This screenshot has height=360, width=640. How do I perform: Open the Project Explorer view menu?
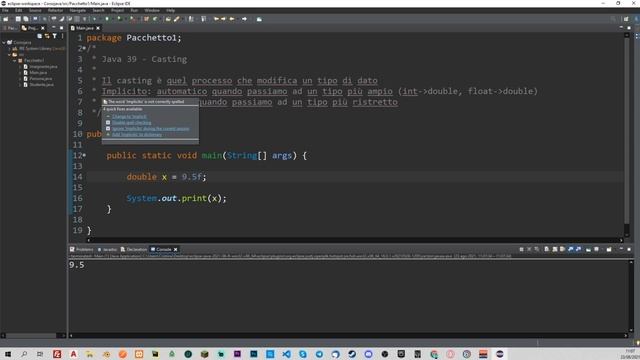[x=62, y=36]
